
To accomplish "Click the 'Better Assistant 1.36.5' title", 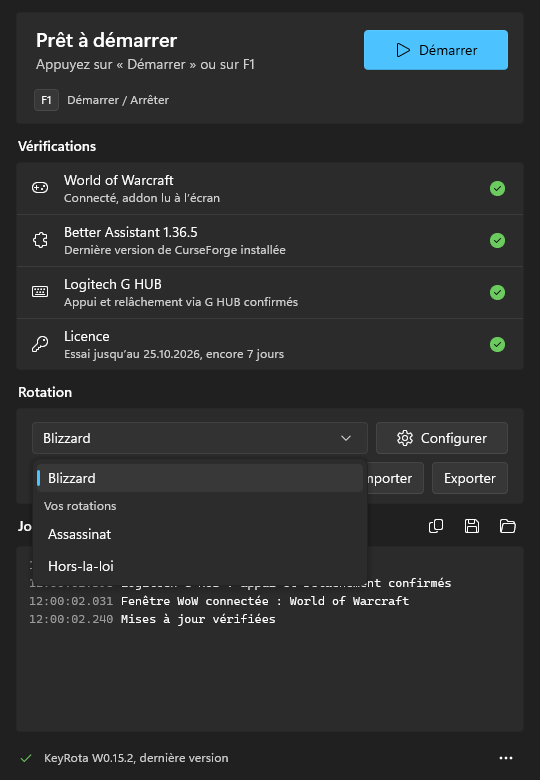I will tap(131, 232).
